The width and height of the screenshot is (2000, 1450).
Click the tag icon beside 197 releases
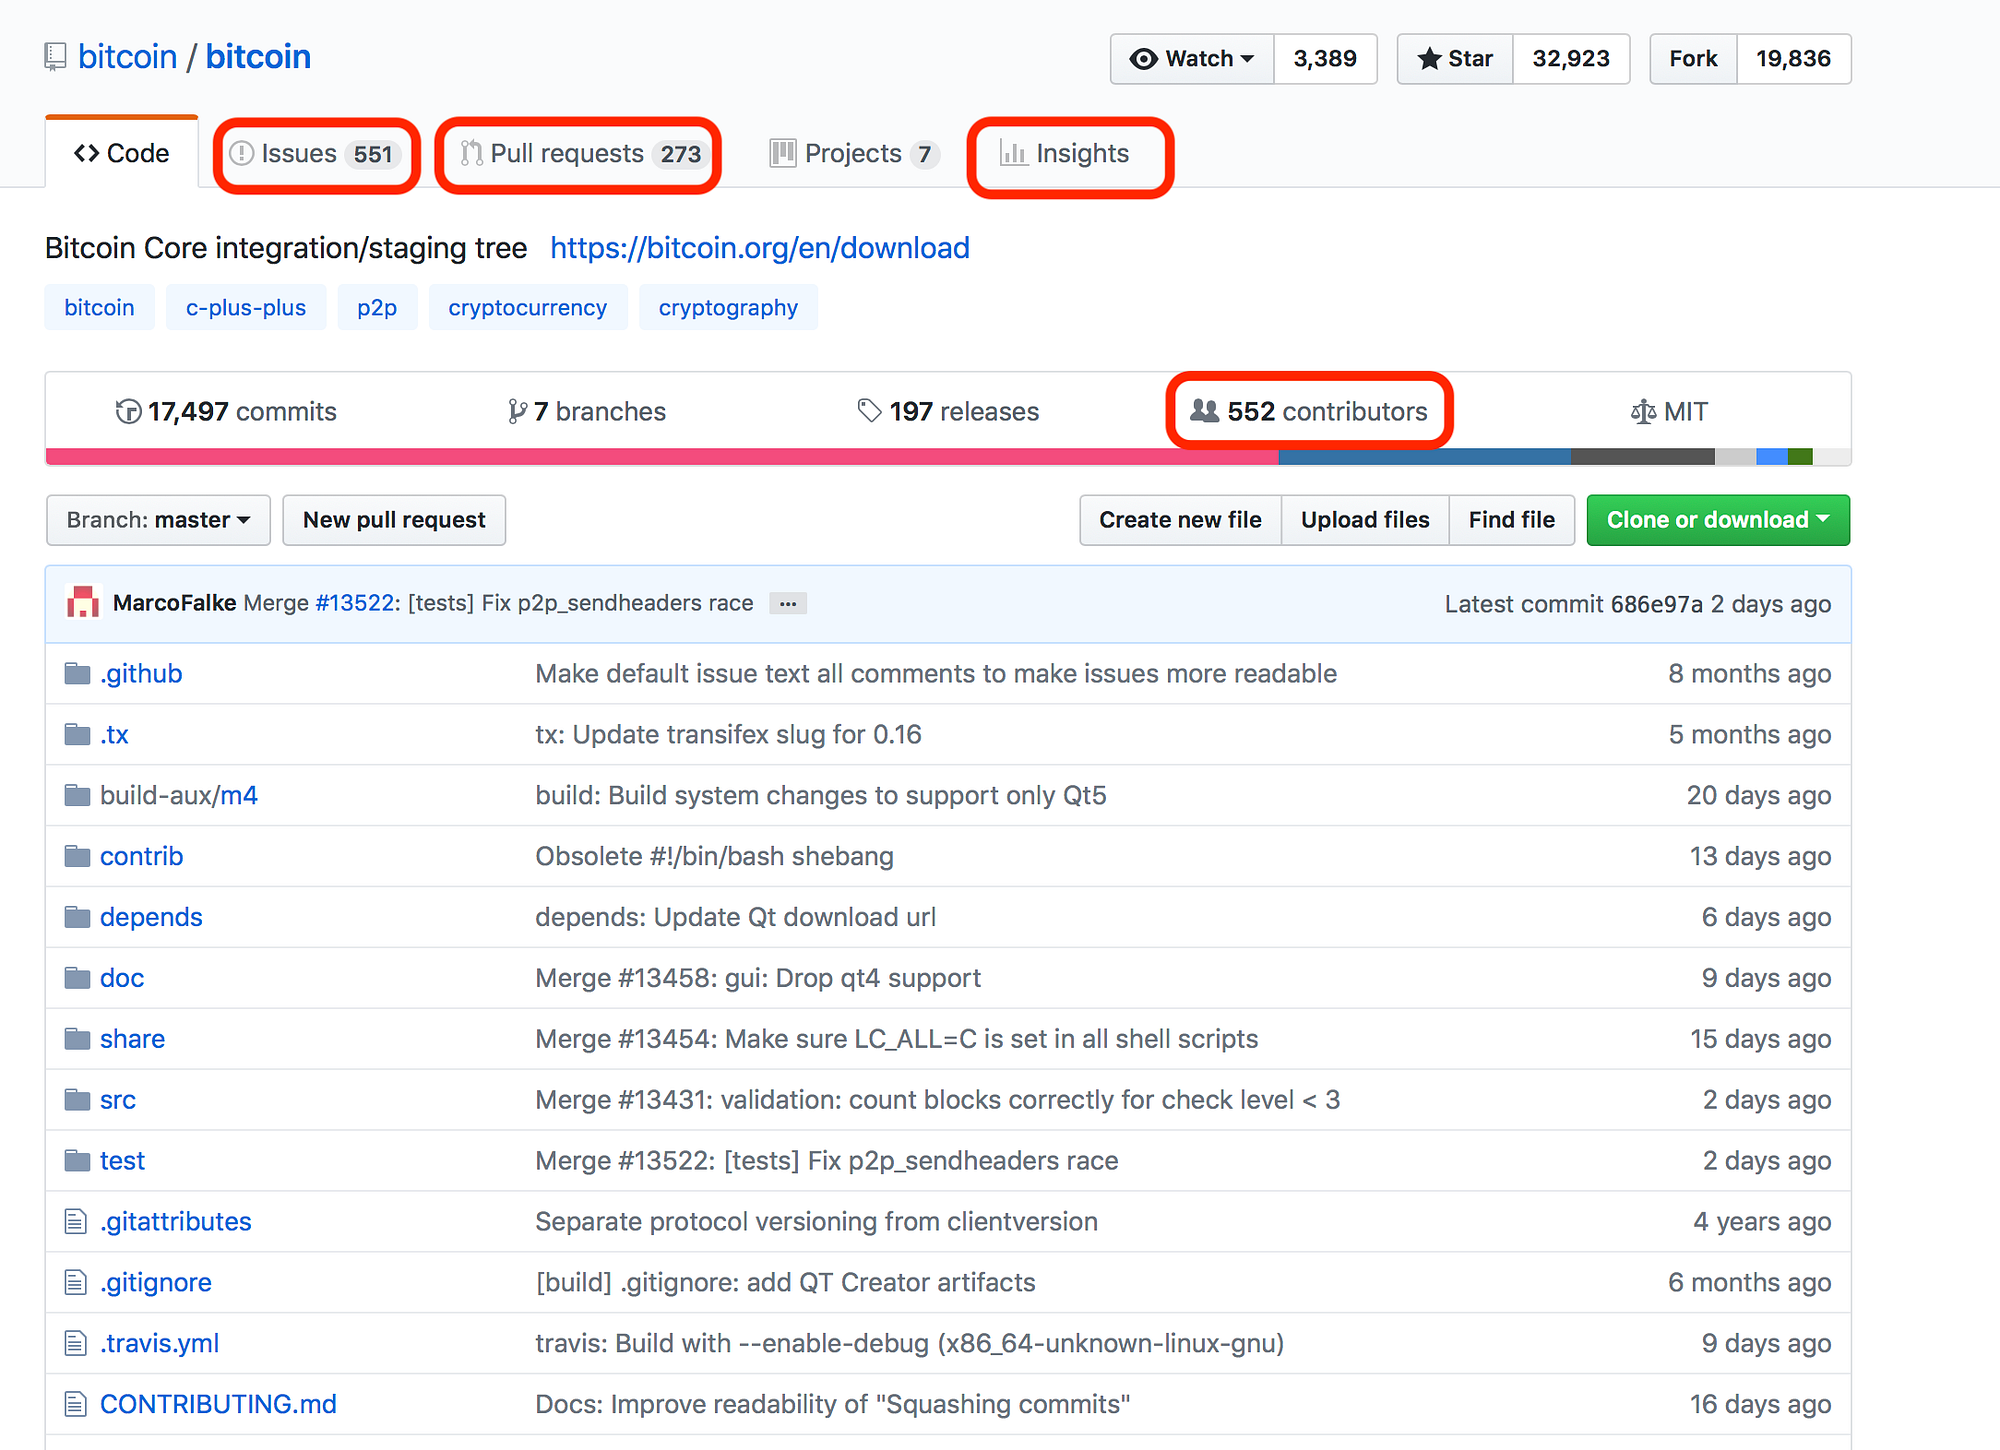tap(869, 411)
